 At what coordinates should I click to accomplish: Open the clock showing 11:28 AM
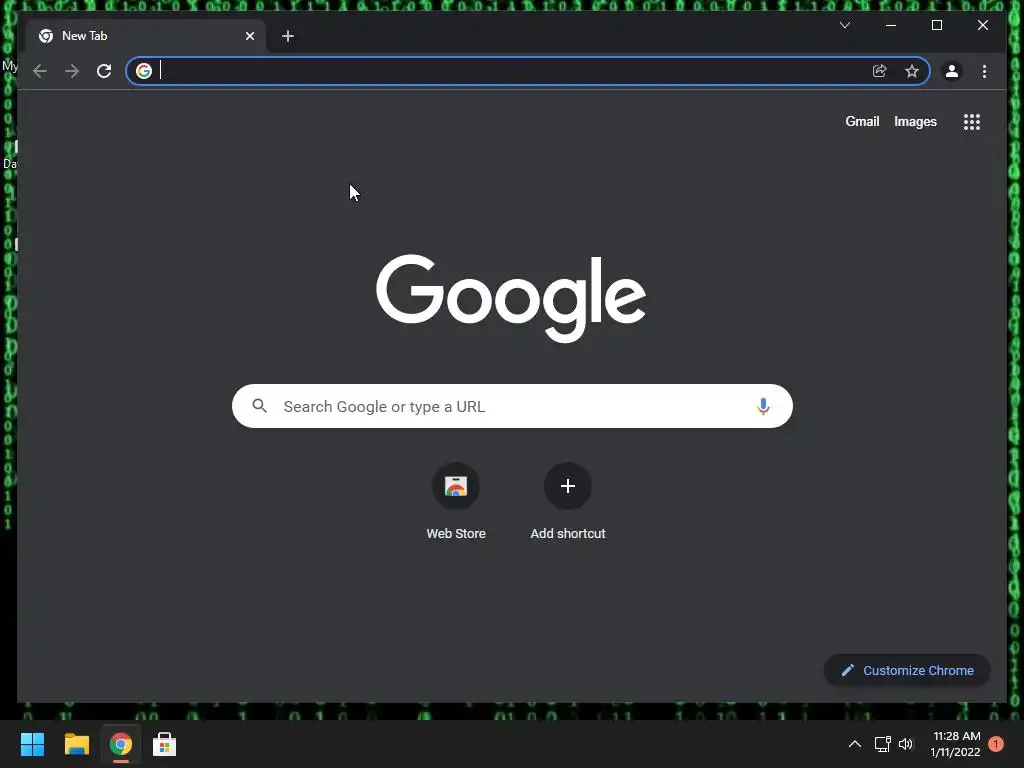click(x=956, y=744)
